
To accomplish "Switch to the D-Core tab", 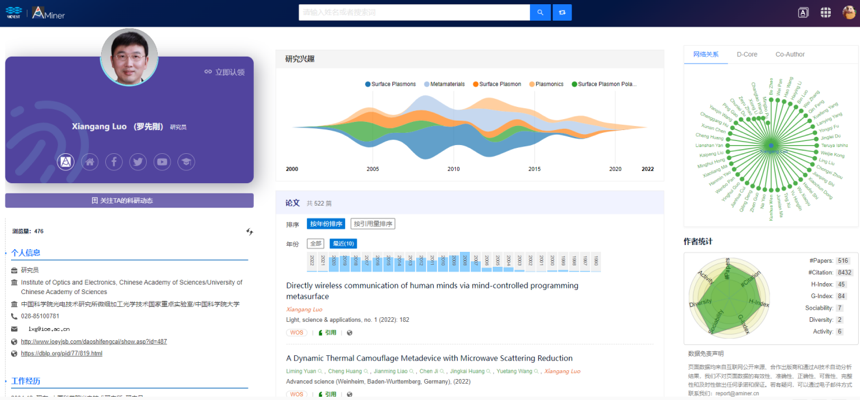I will coord(747,54).
